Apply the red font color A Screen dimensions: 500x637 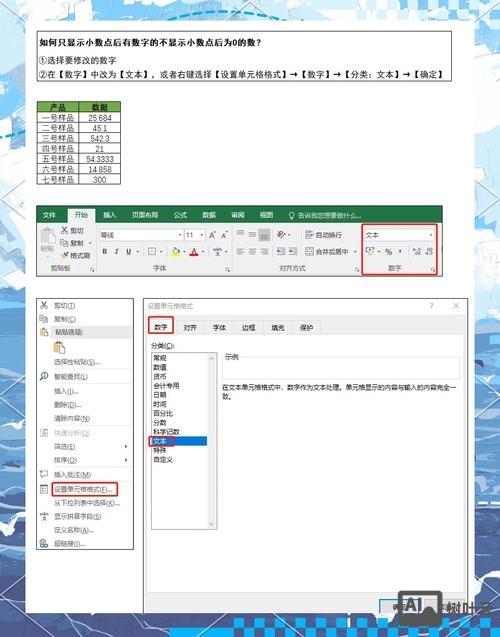coord(194,252)
